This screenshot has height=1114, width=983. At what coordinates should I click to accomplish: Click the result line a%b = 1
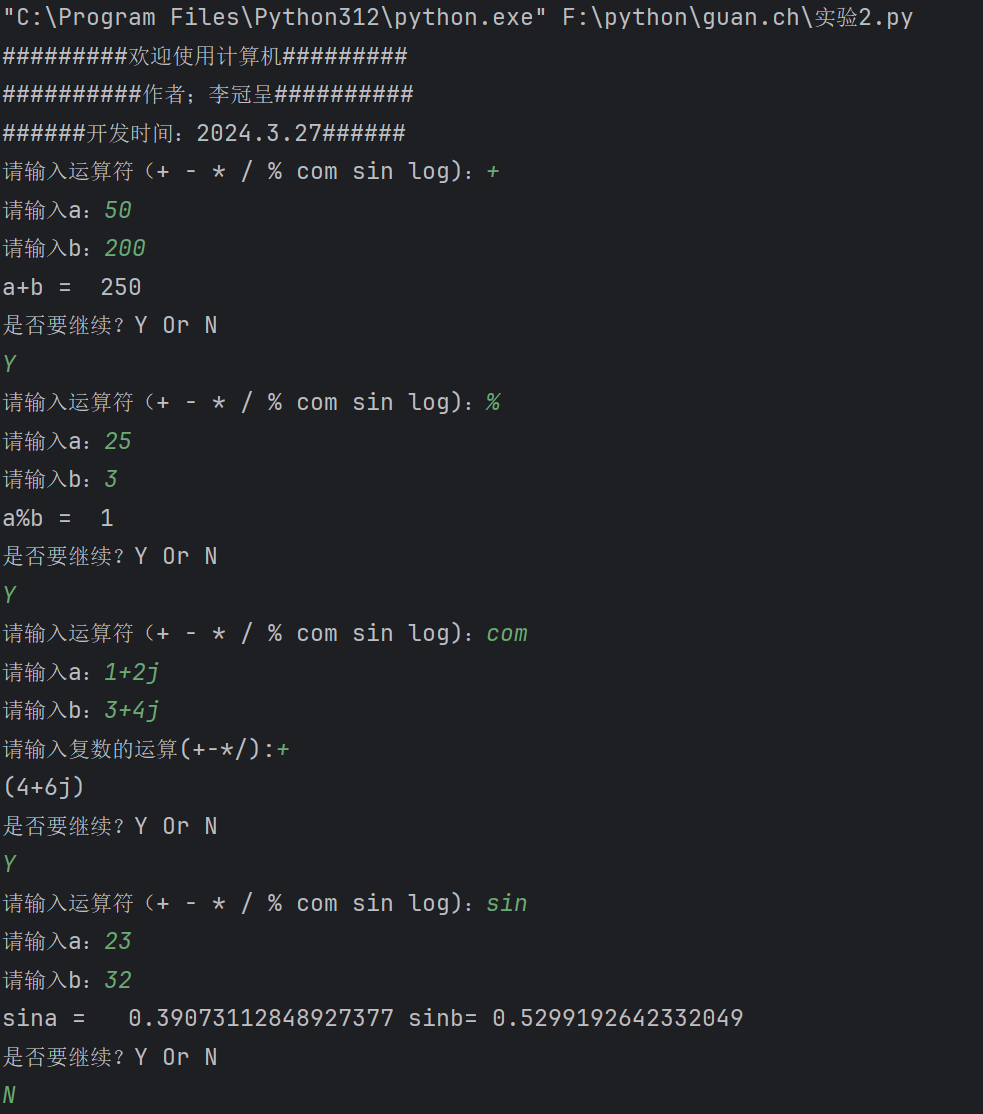[x=58, y=518]
